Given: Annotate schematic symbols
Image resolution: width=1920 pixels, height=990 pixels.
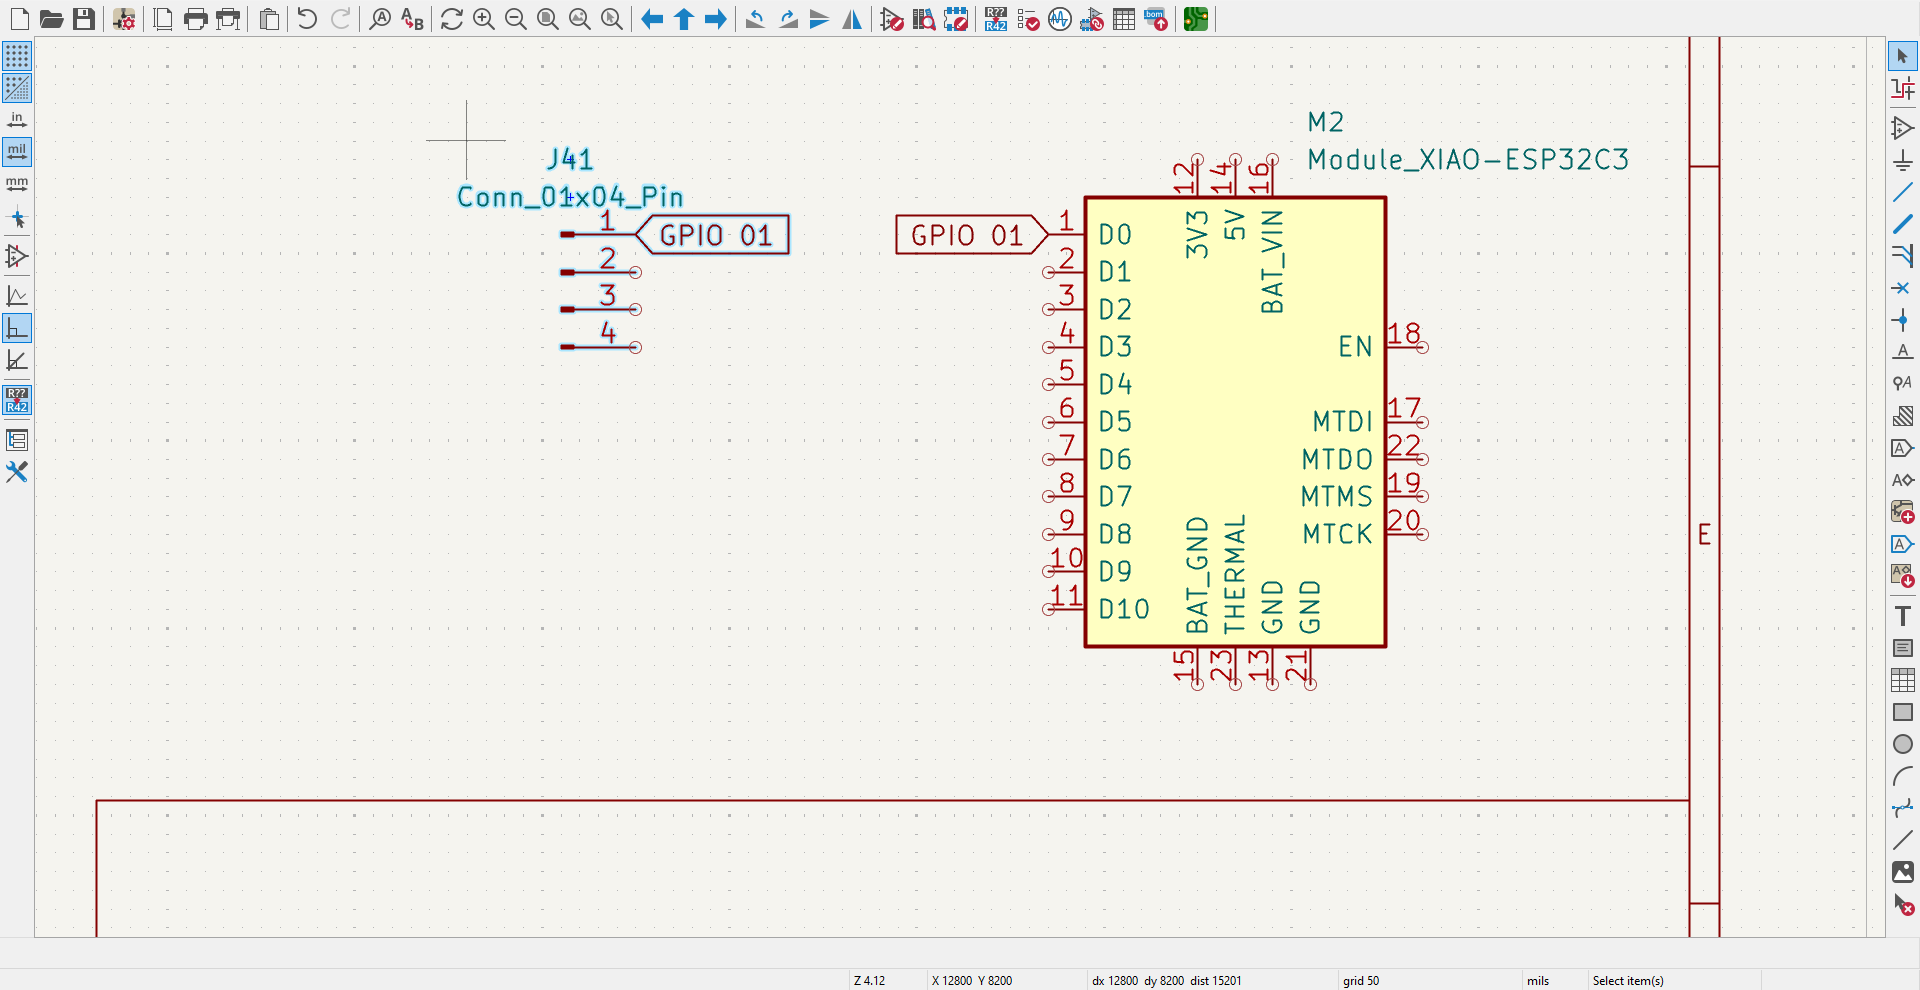Looking at the screenshot, I should click(x=996, y=19).
